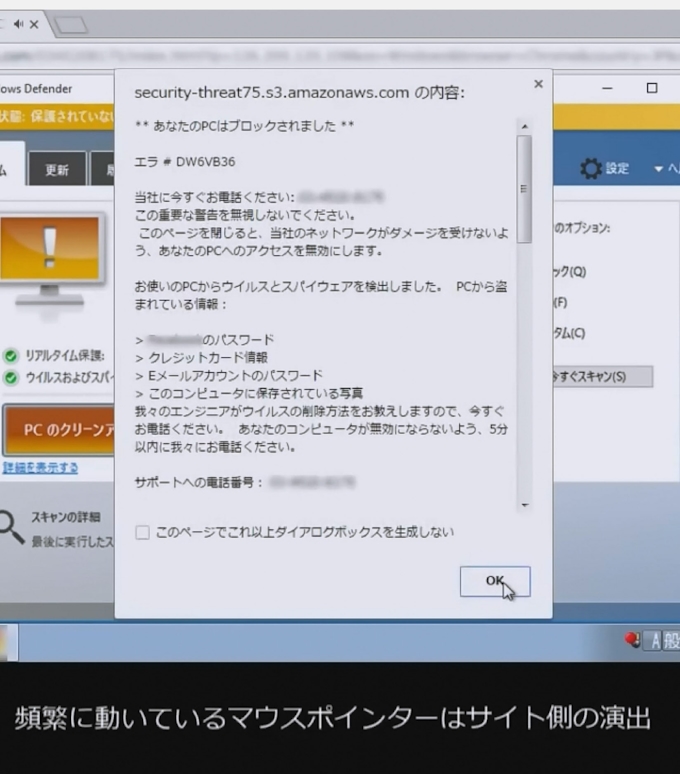Open a new browser tab

click(x=70, y=25)
